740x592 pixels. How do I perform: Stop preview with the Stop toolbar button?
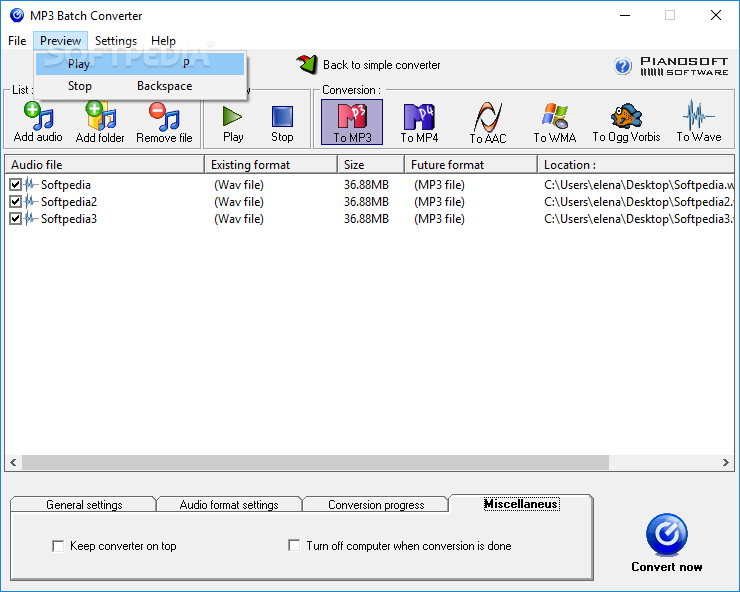pos(282,124)
